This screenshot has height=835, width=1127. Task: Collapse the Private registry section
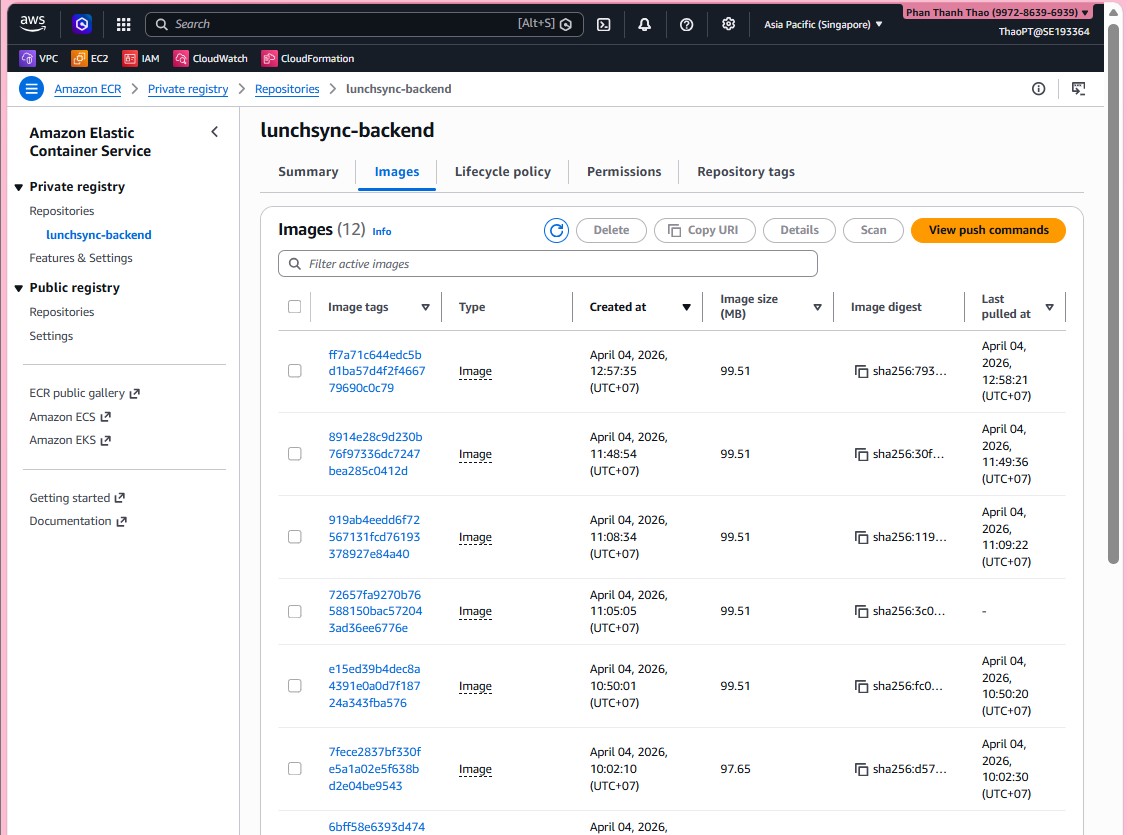[19, 187]
